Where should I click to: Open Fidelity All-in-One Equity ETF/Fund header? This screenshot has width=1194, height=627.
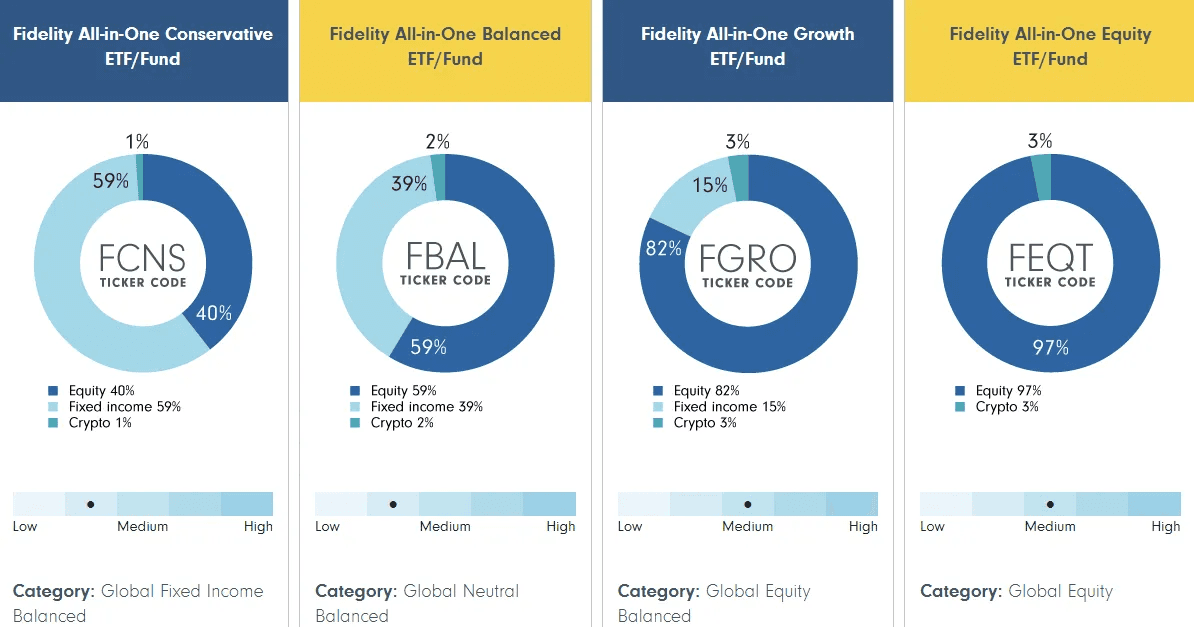coord(1050,46)
